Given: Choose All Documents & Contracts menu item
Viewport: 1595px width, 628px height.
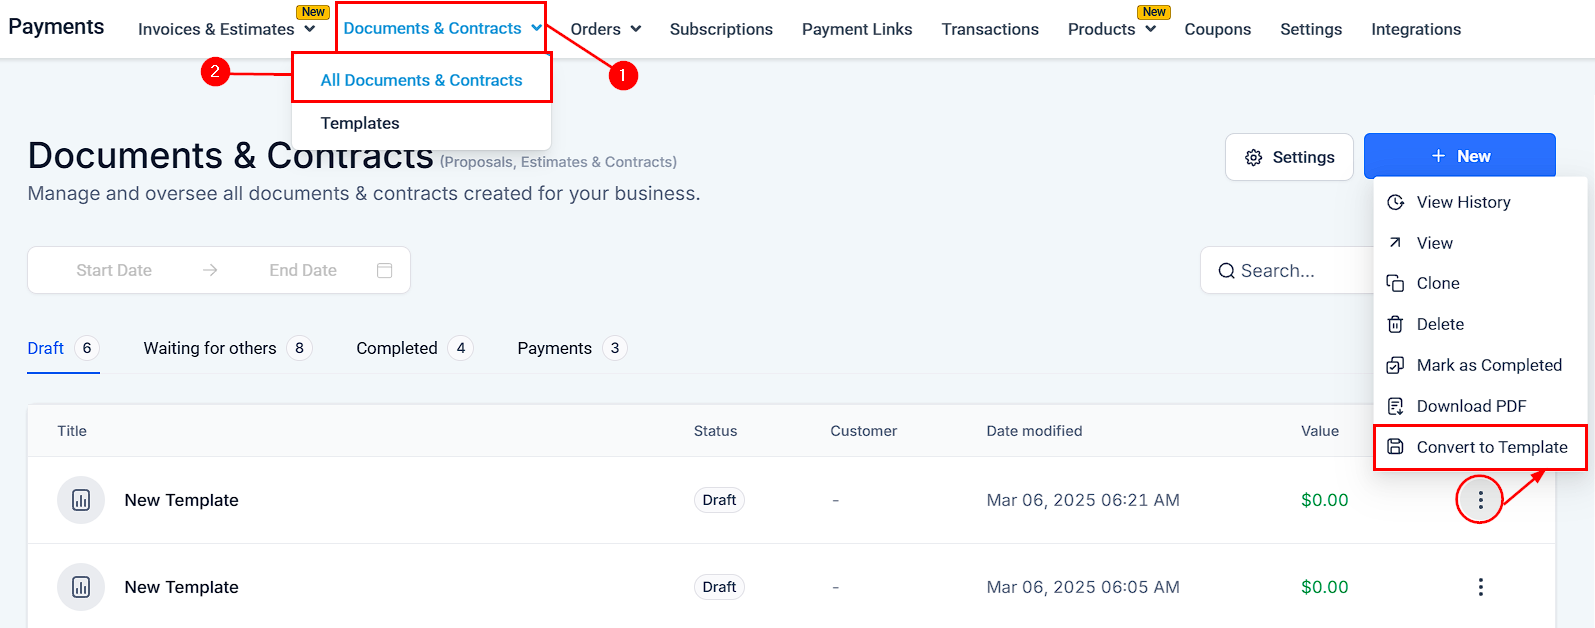Looking at the screenshot, I should (421, 80).
